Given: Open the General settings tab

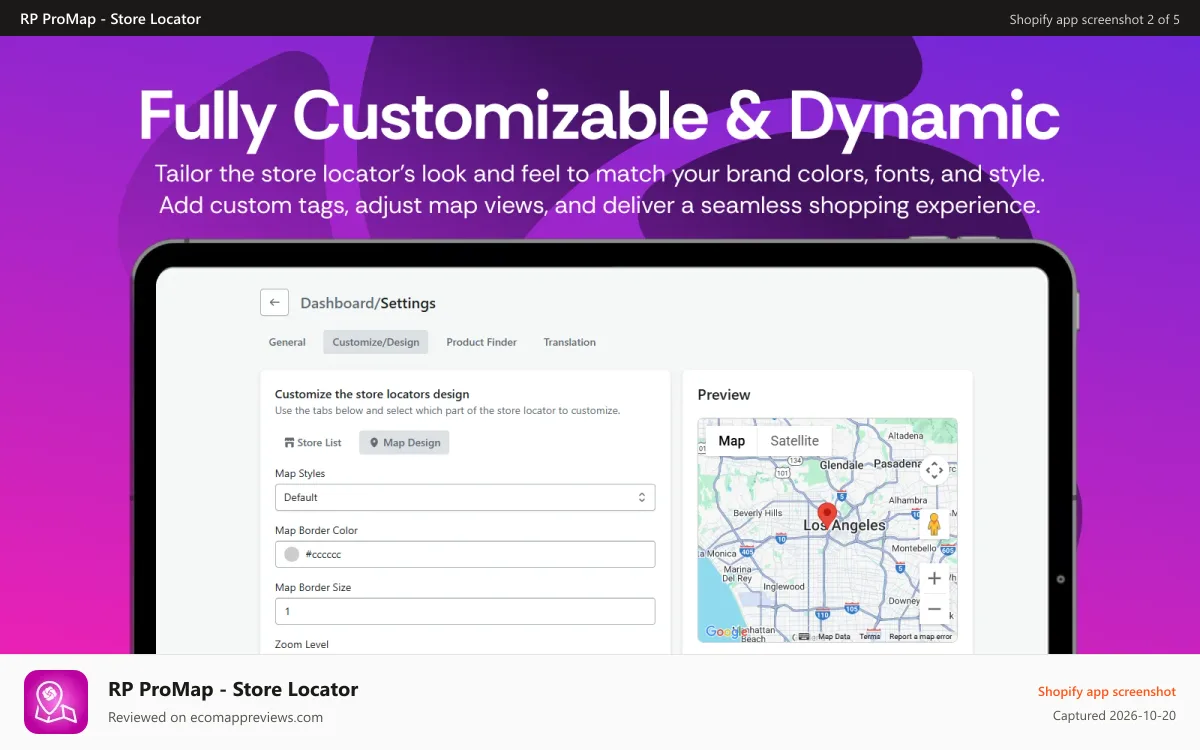Looking at the screenshot, I should tap(287, 342).
